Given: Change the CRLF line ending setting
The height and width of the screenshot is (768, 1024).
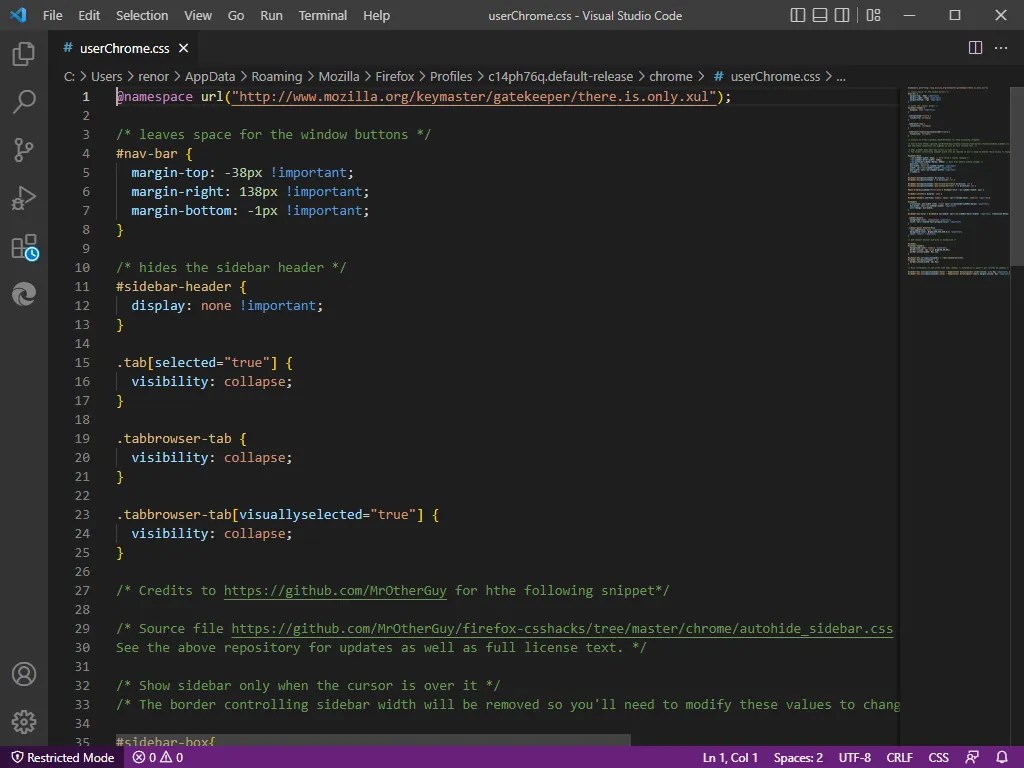Looking at the screenshot, I should [x=898, y=757].
